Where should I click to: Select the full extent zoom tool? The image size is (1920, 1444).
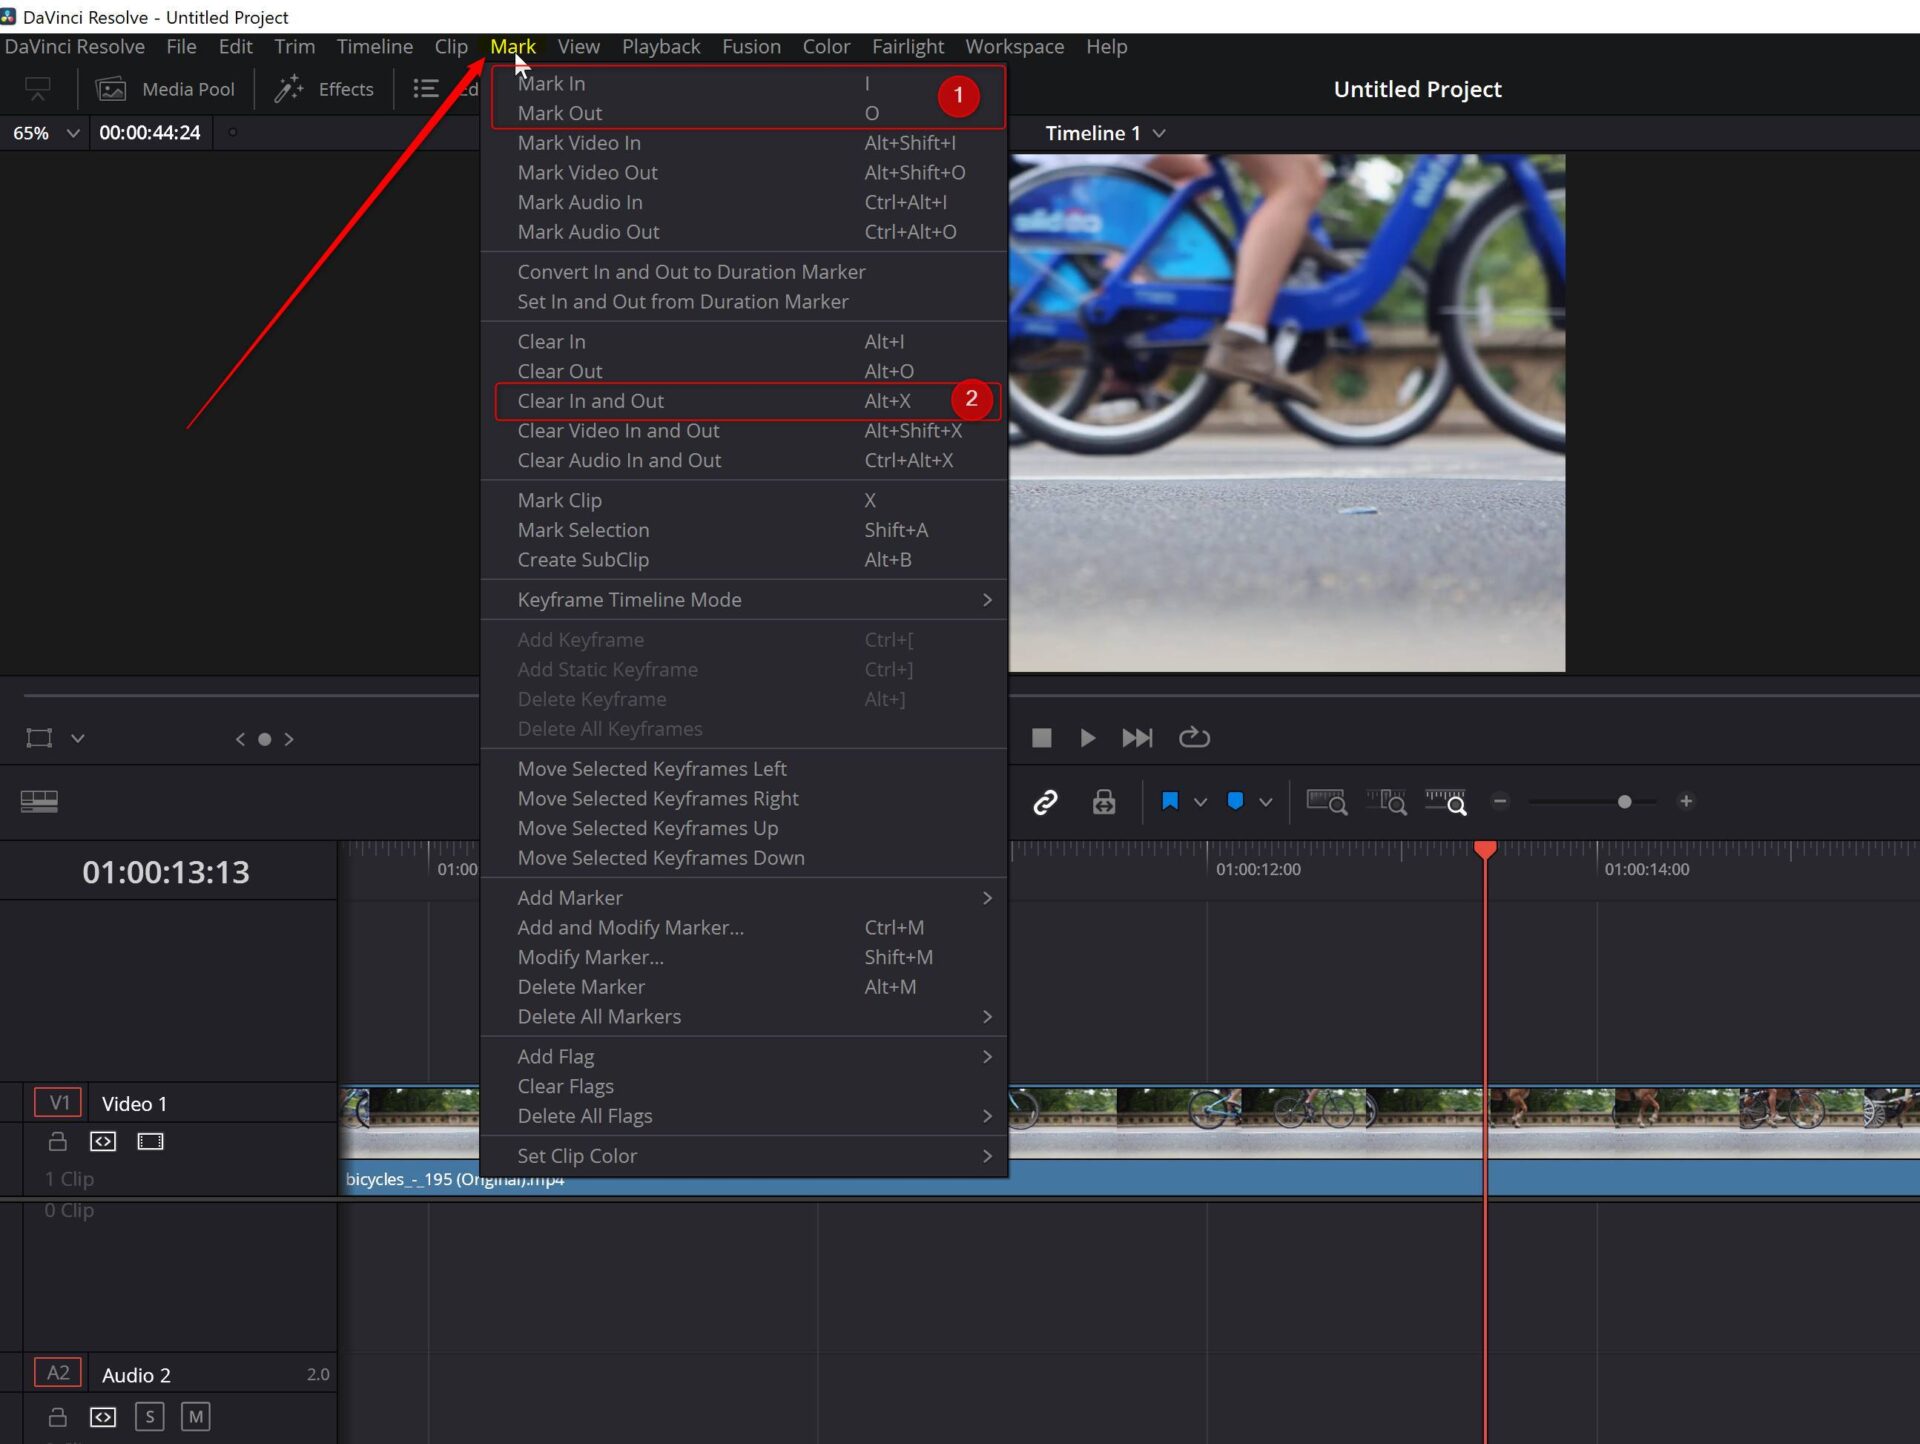click(x=1326, y=801)
